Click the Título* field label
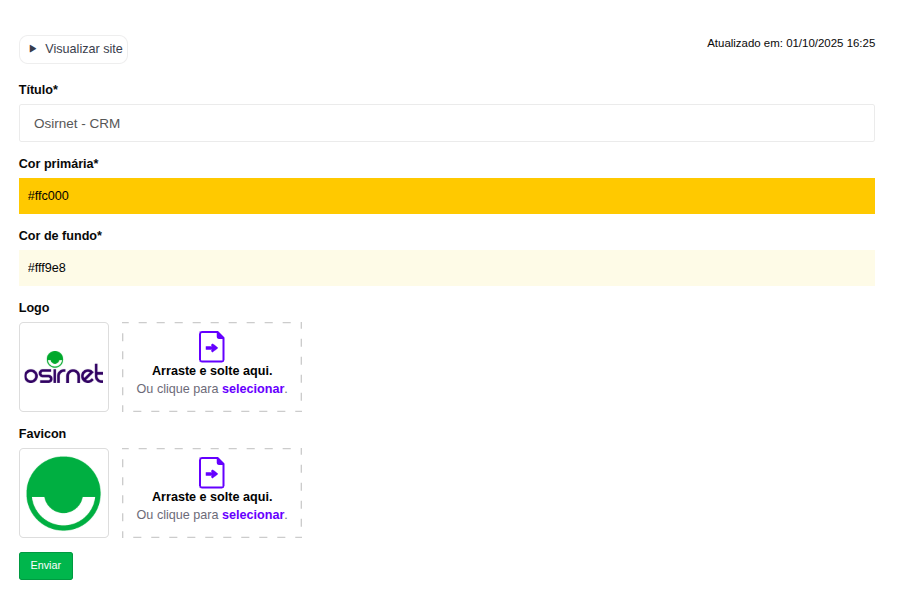Image resolution: width=910 pixels, height=614 pixels. click(x=39, y=90)
